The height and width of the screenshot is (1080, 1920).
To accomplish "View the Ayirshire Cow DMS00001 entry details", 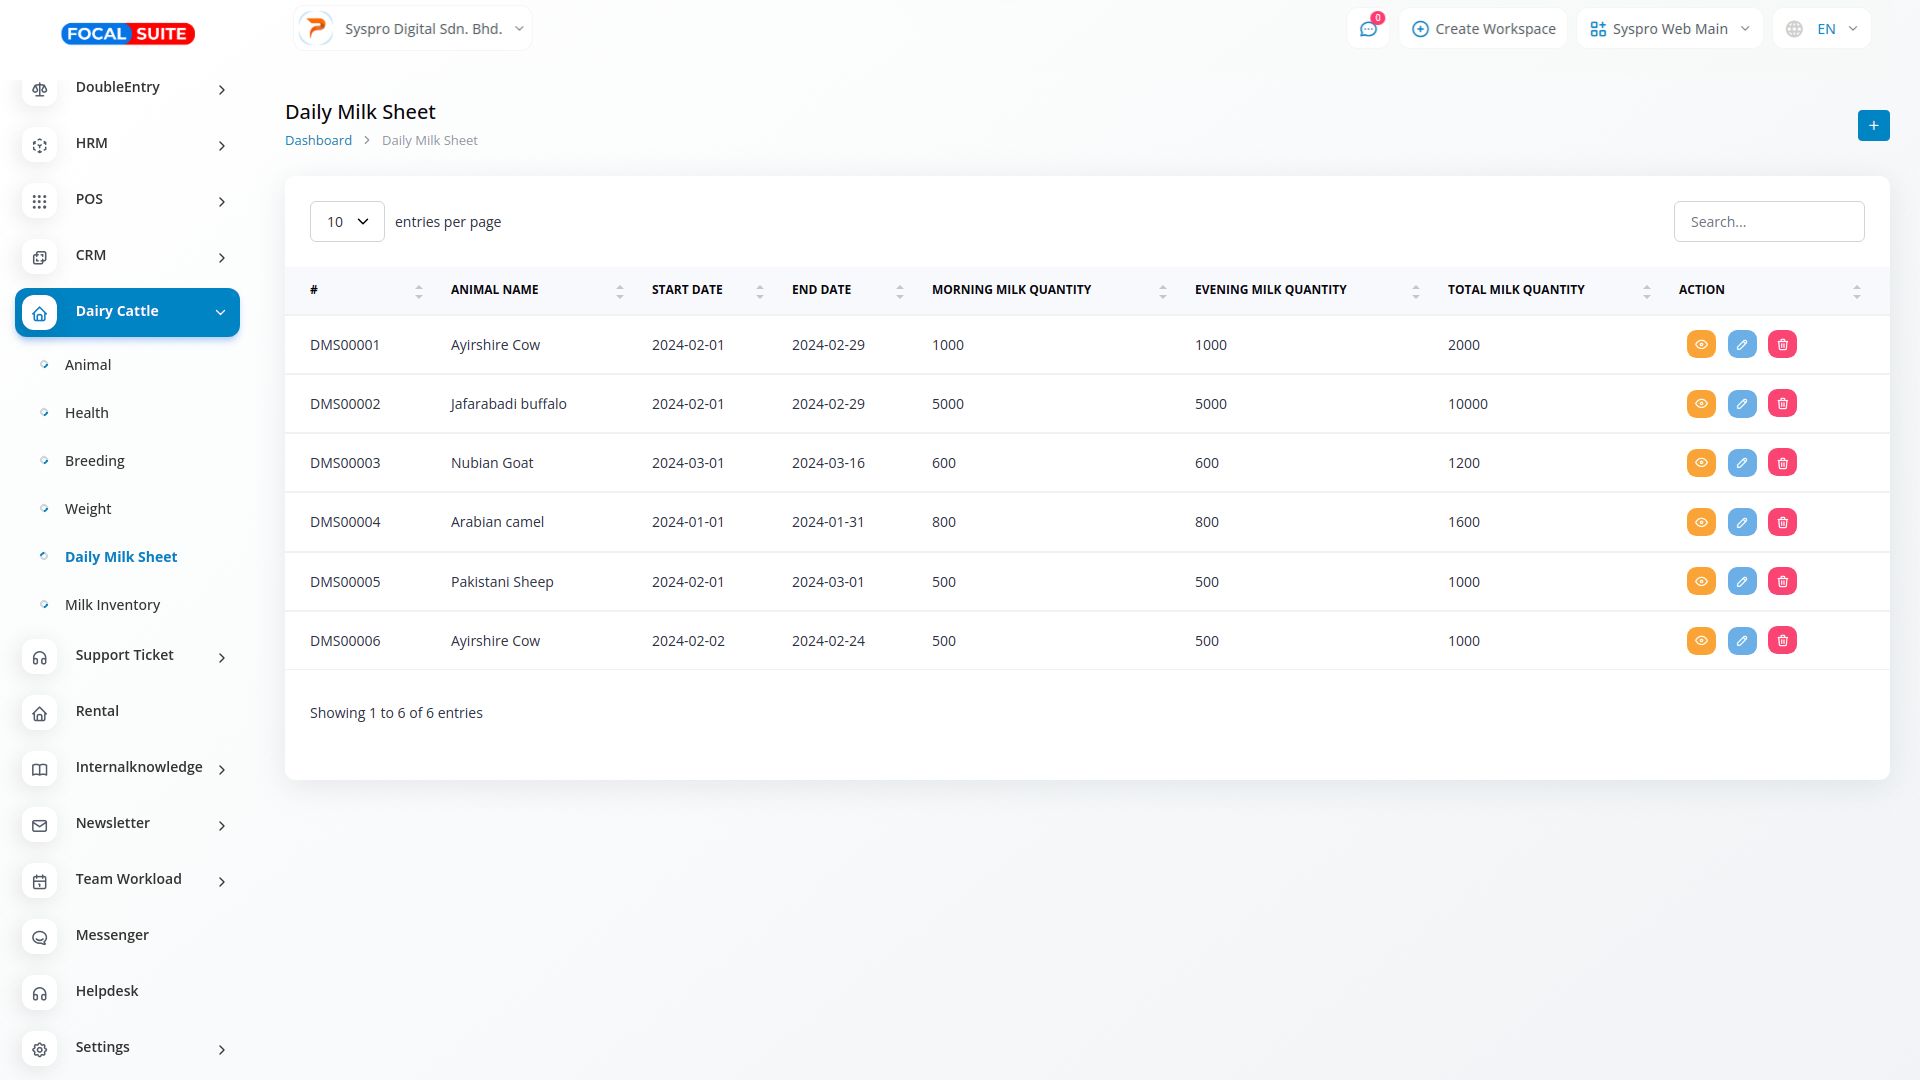I will pyautogui.click(x=1700, y=345).
